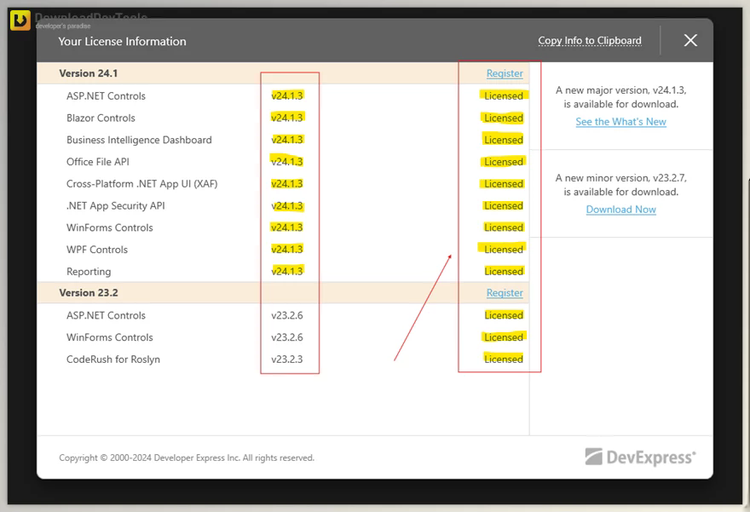Click Copy Info to Clipboard
The width and height of the screenshot is (750, 512).
[590, 41]
